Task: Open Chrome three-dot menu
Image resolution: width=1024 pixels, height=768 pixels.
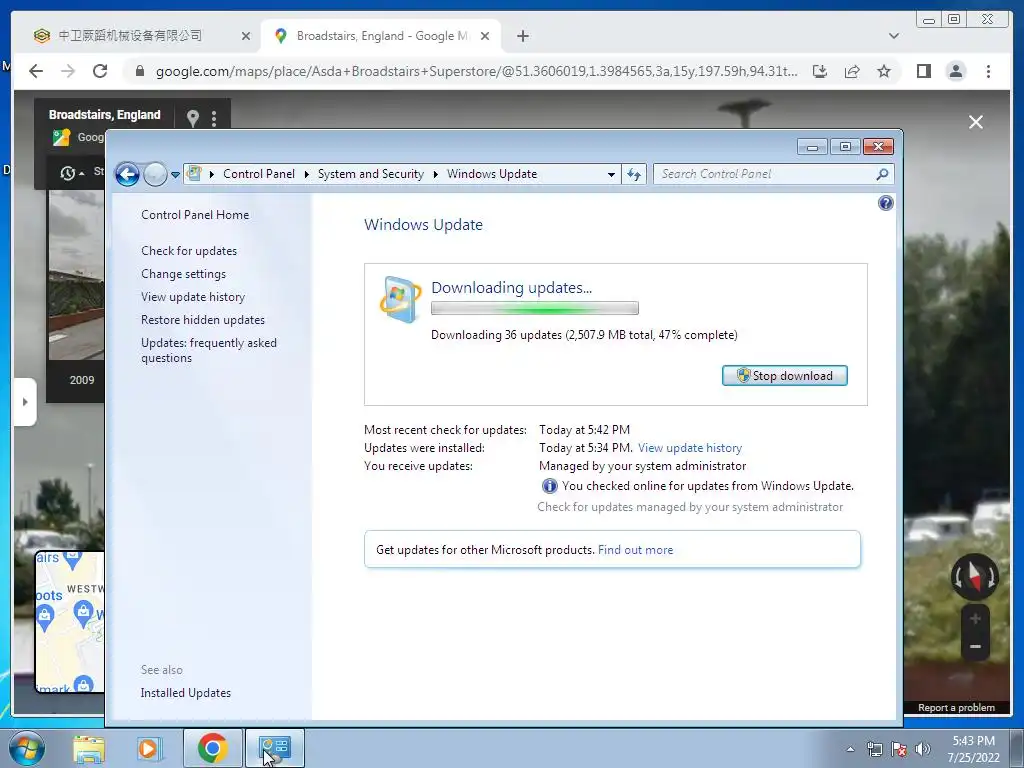Action: tap(988, 71)
